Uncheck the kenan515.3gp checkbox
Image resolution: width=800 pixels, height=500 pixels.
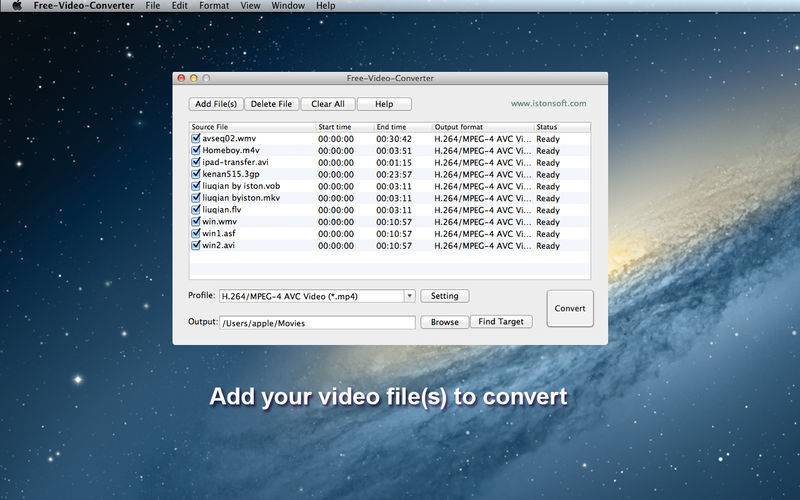coord(195,174)
